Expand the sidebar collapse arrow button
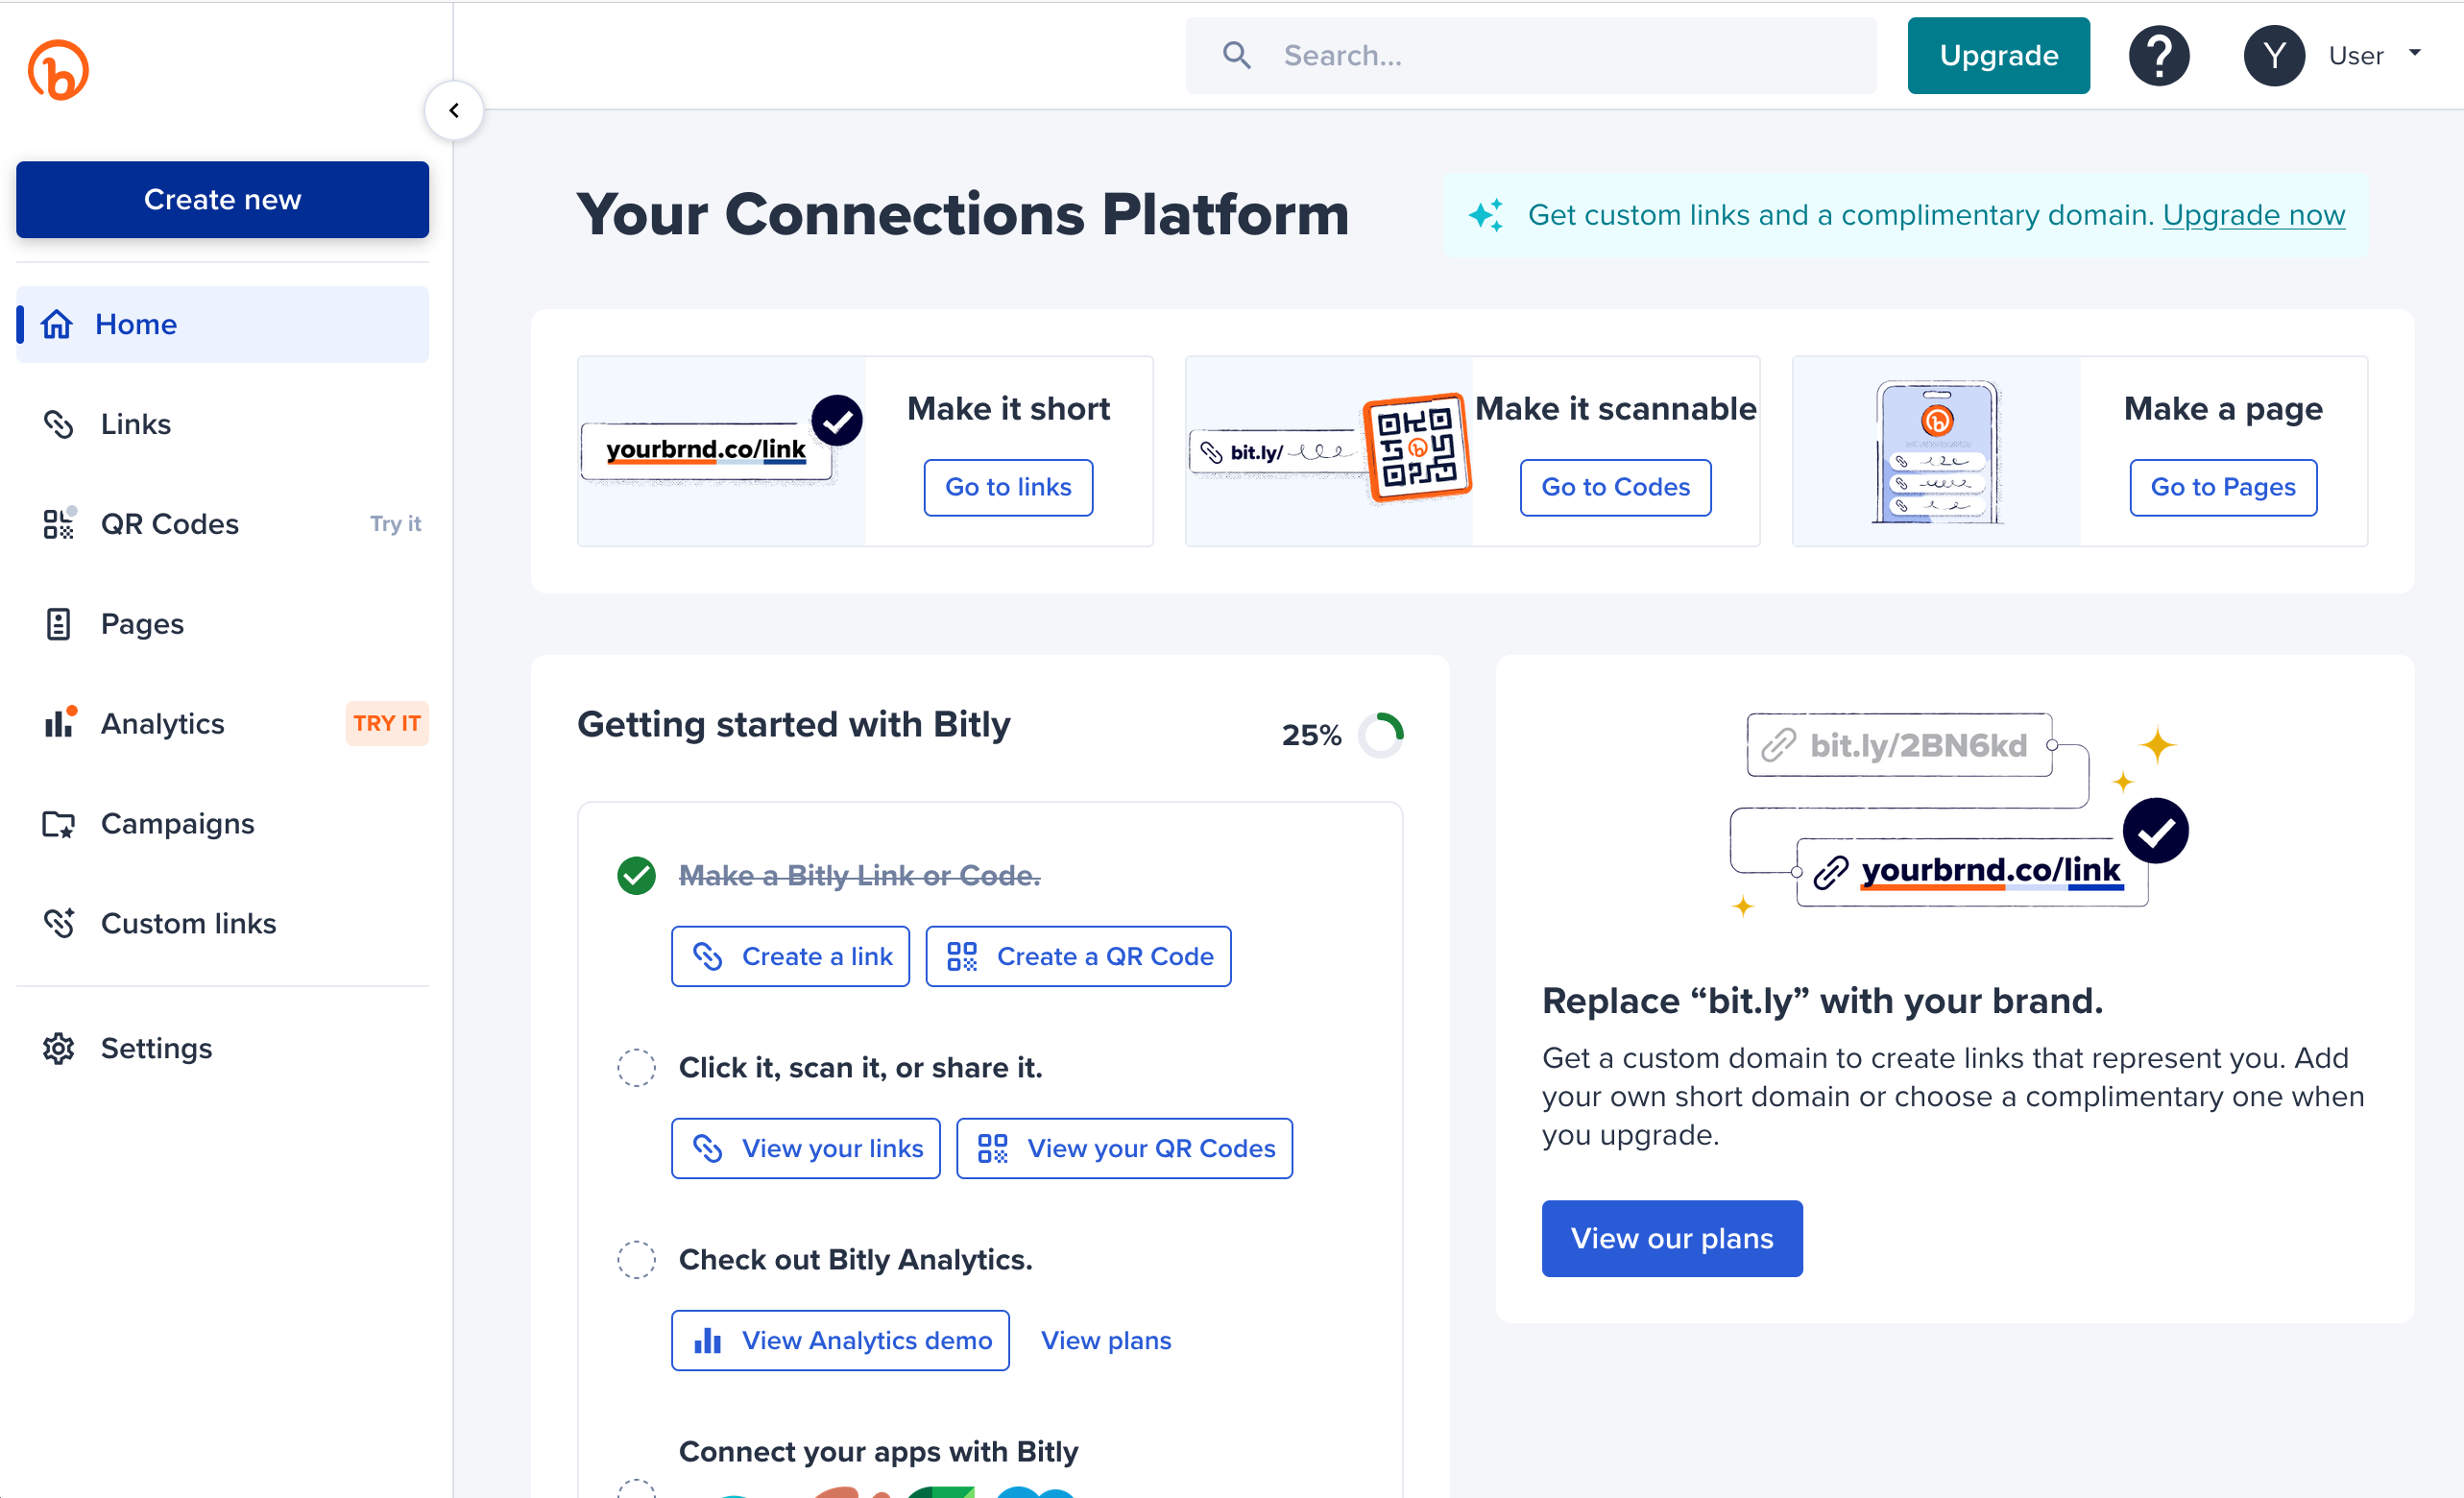This screenshot has height=1498, width=2464. click(x=454, y=110)
